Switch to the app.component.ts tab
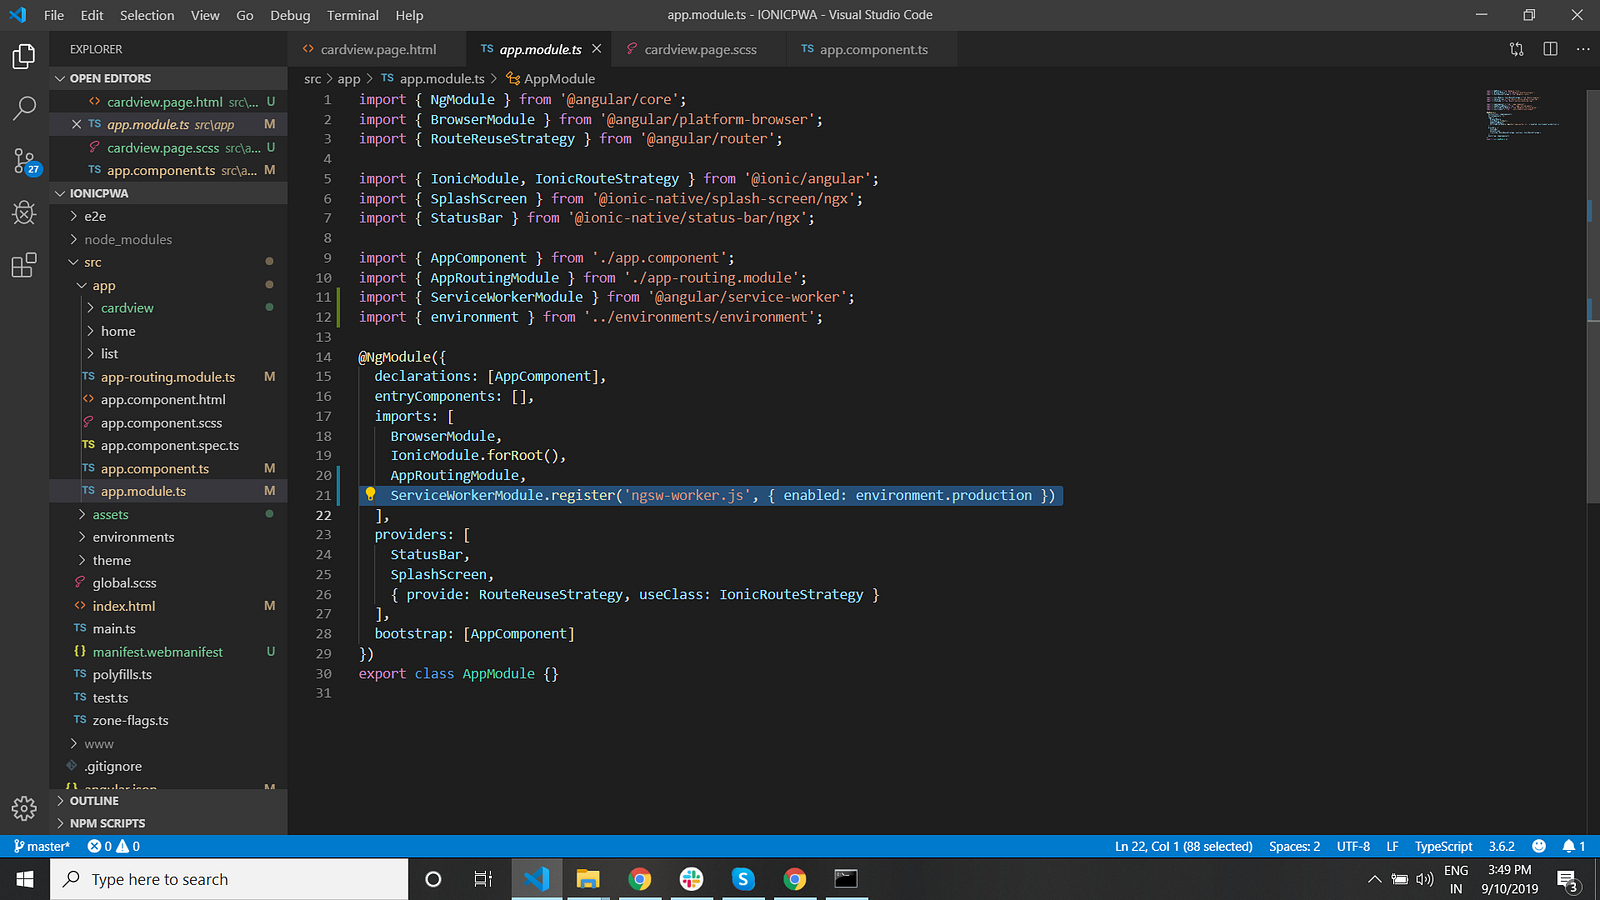Image resolution: width=1600 pixels, height=900 pixels. (x=873, y=49)
